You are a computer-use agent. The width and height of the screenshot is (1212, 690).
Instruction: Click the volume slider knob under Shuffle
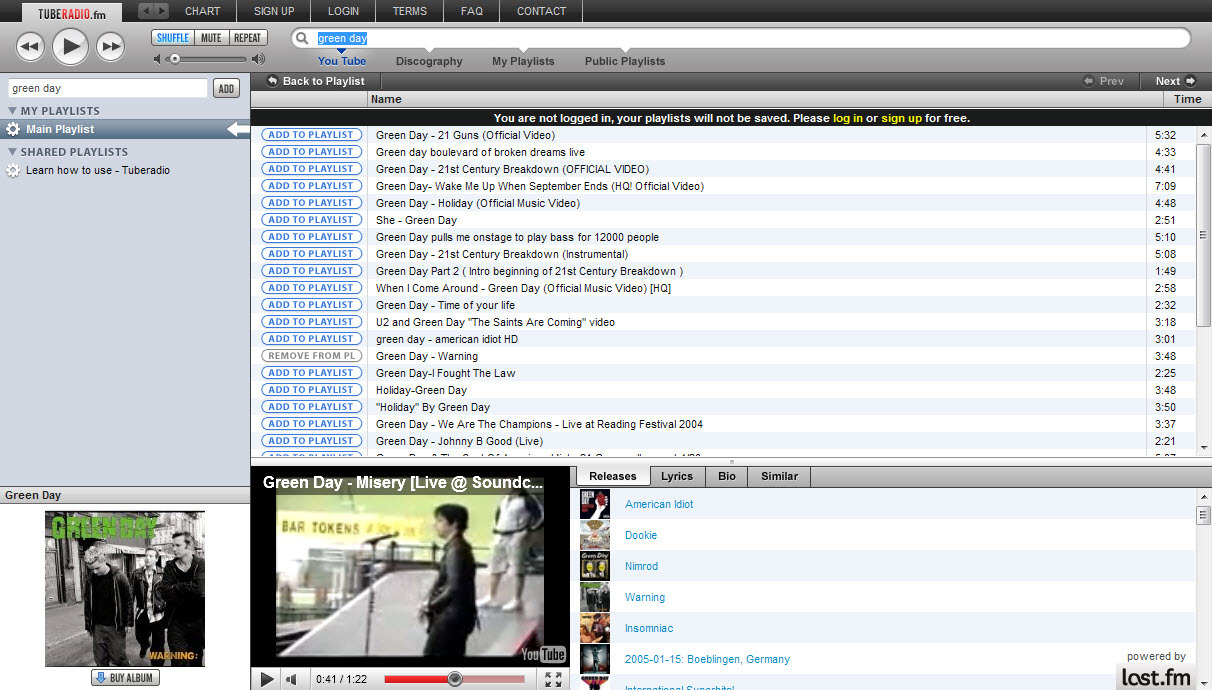(175, 59)
